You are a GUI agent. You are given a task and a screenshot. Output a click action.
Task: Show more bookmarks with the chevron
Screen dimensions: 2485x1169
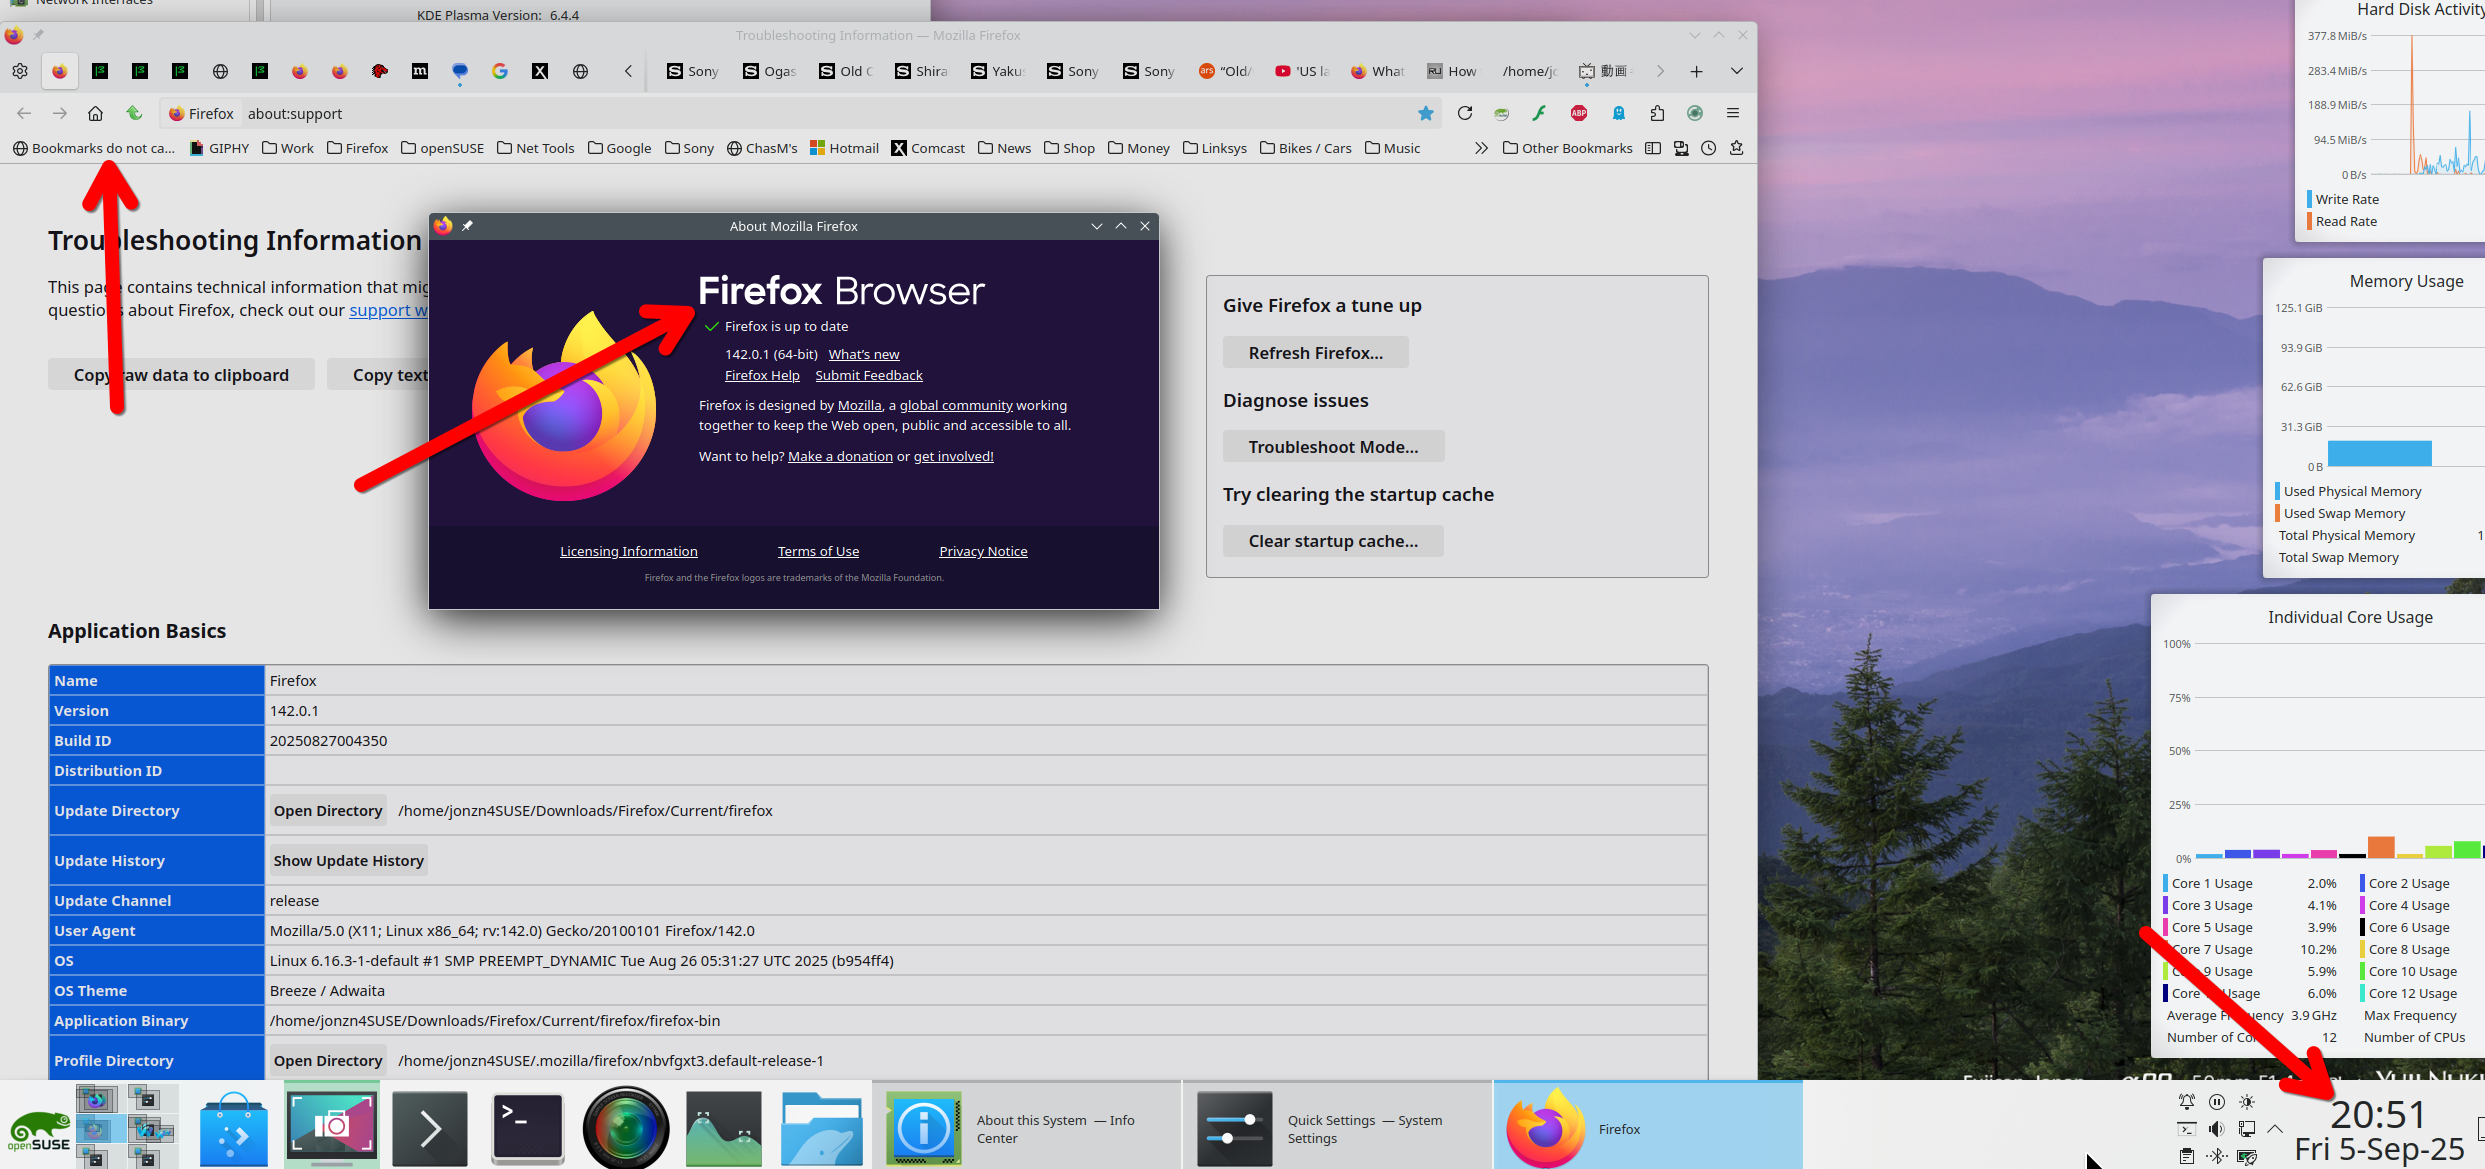click(x=1481, y=148)
